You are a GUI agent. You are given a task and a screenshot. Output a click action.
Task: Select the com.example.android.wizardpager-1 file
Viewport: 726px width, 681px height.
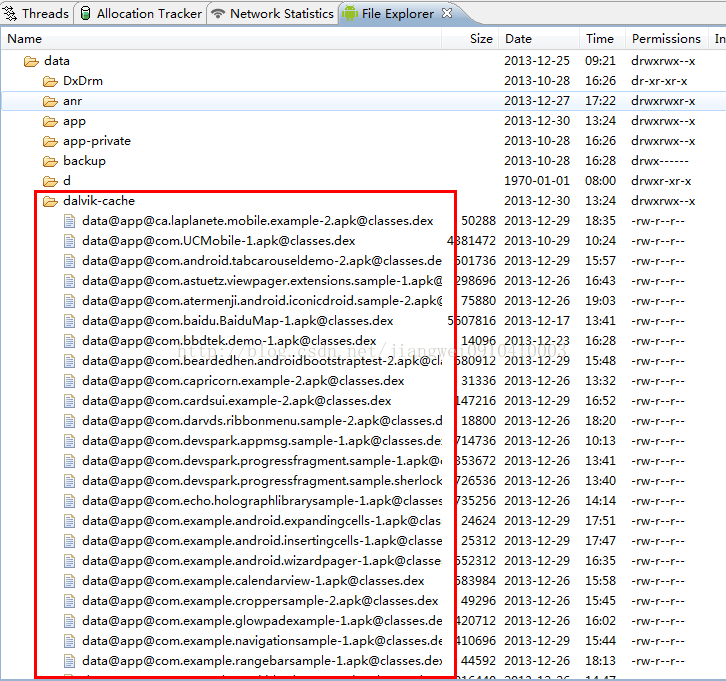tap(262, 561)
